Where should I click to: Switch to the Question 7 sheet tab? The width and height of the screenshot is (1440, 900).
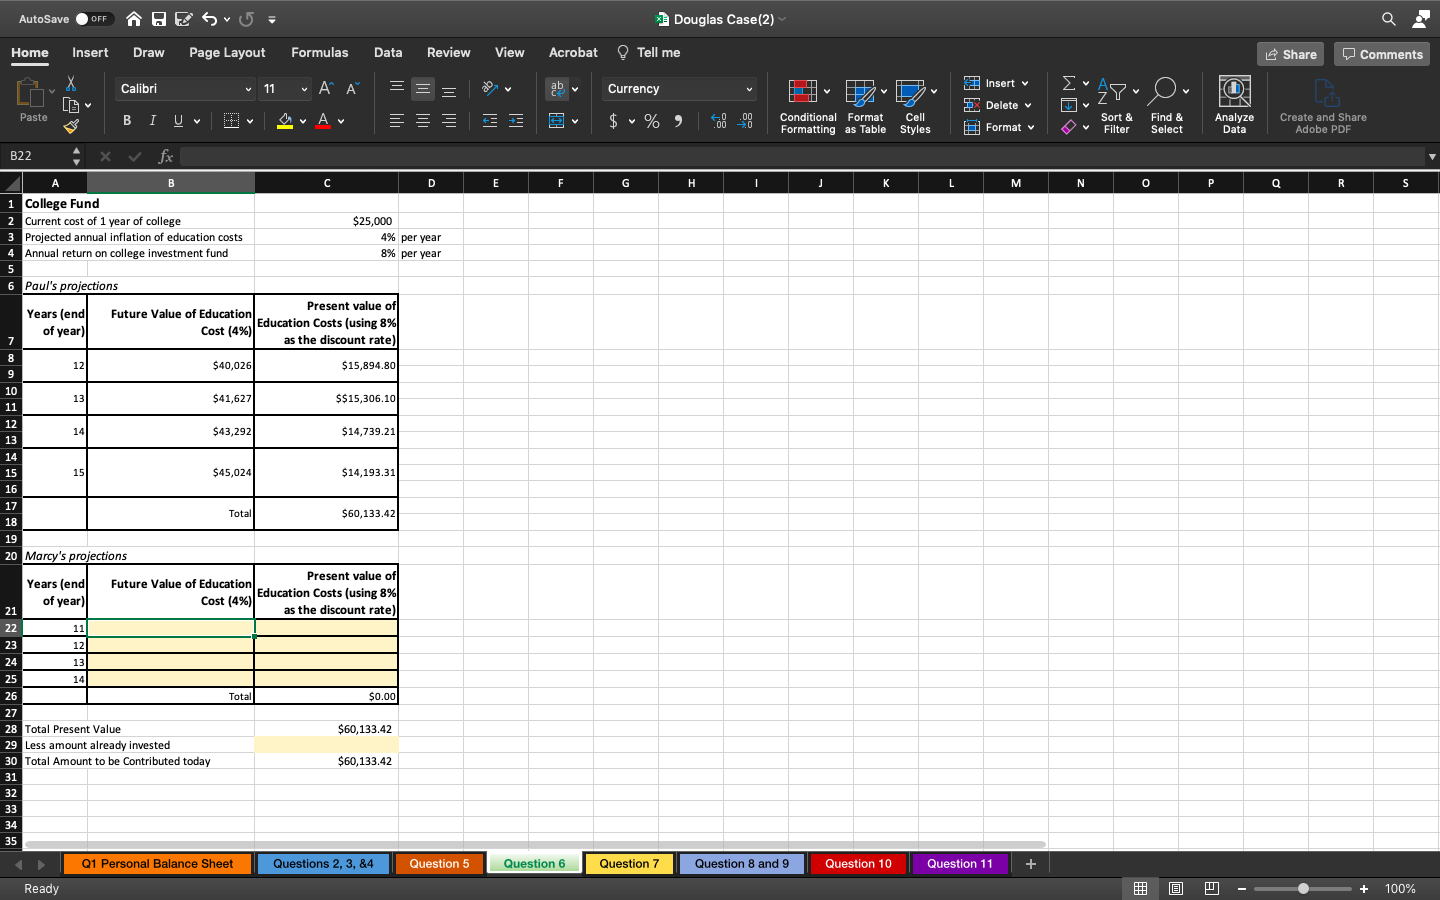(x=629, y=864)
